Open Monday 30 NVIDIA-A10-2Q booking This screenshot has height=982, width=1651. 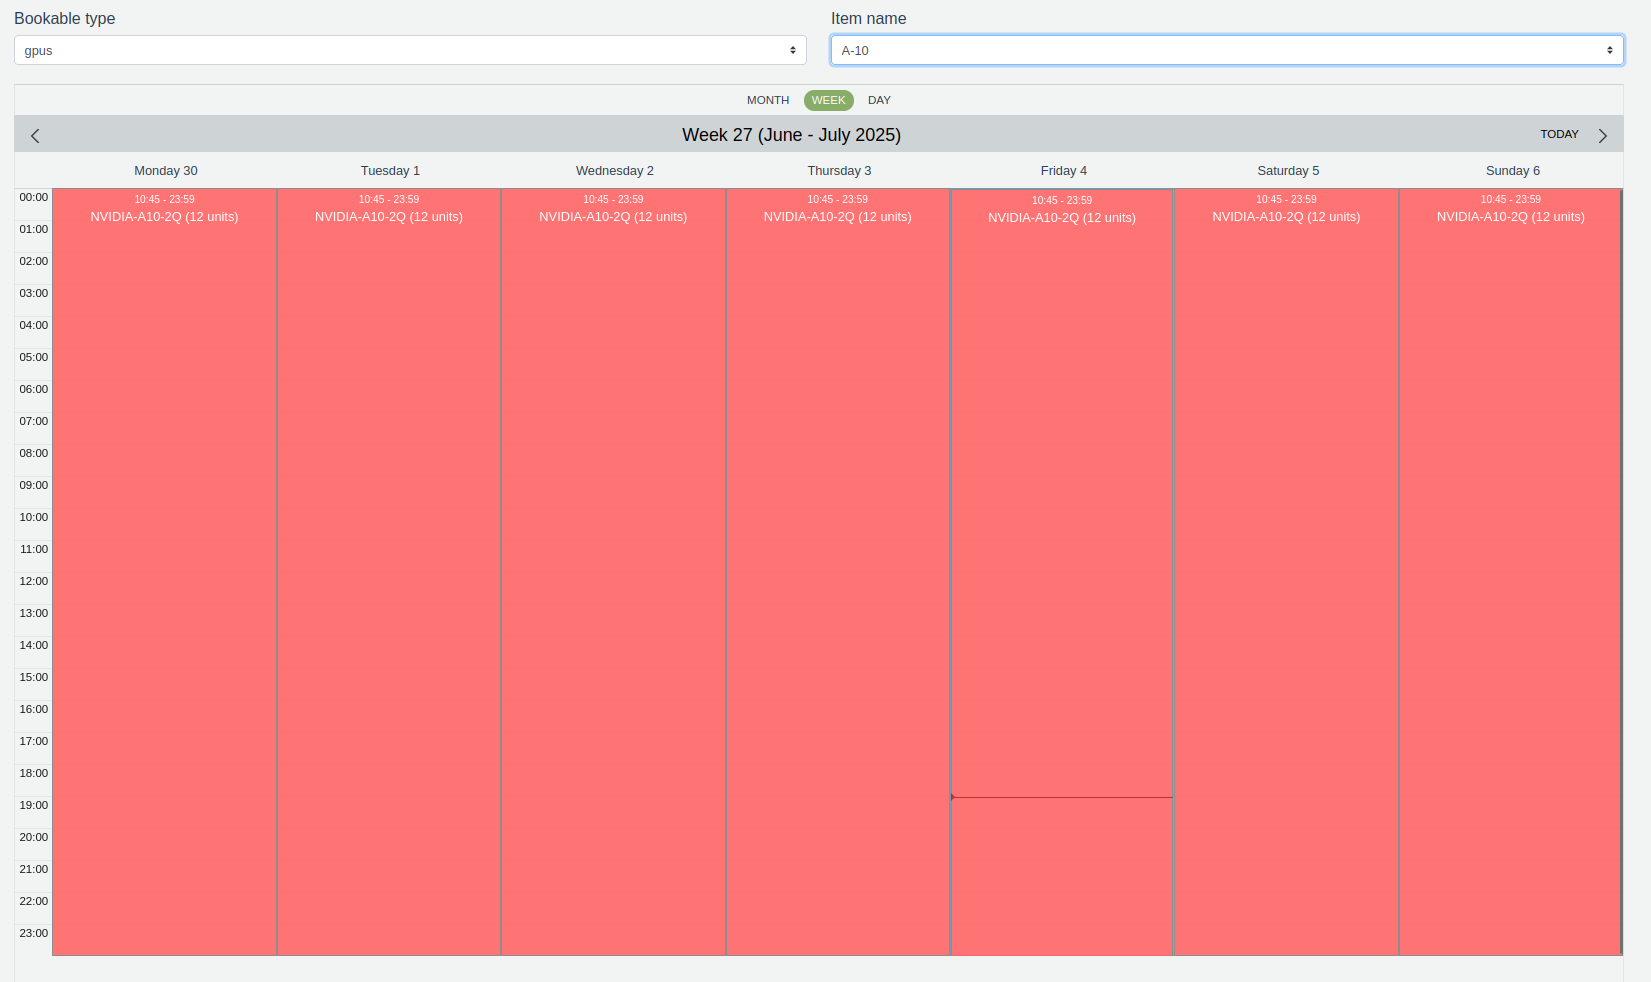(164, 217)
